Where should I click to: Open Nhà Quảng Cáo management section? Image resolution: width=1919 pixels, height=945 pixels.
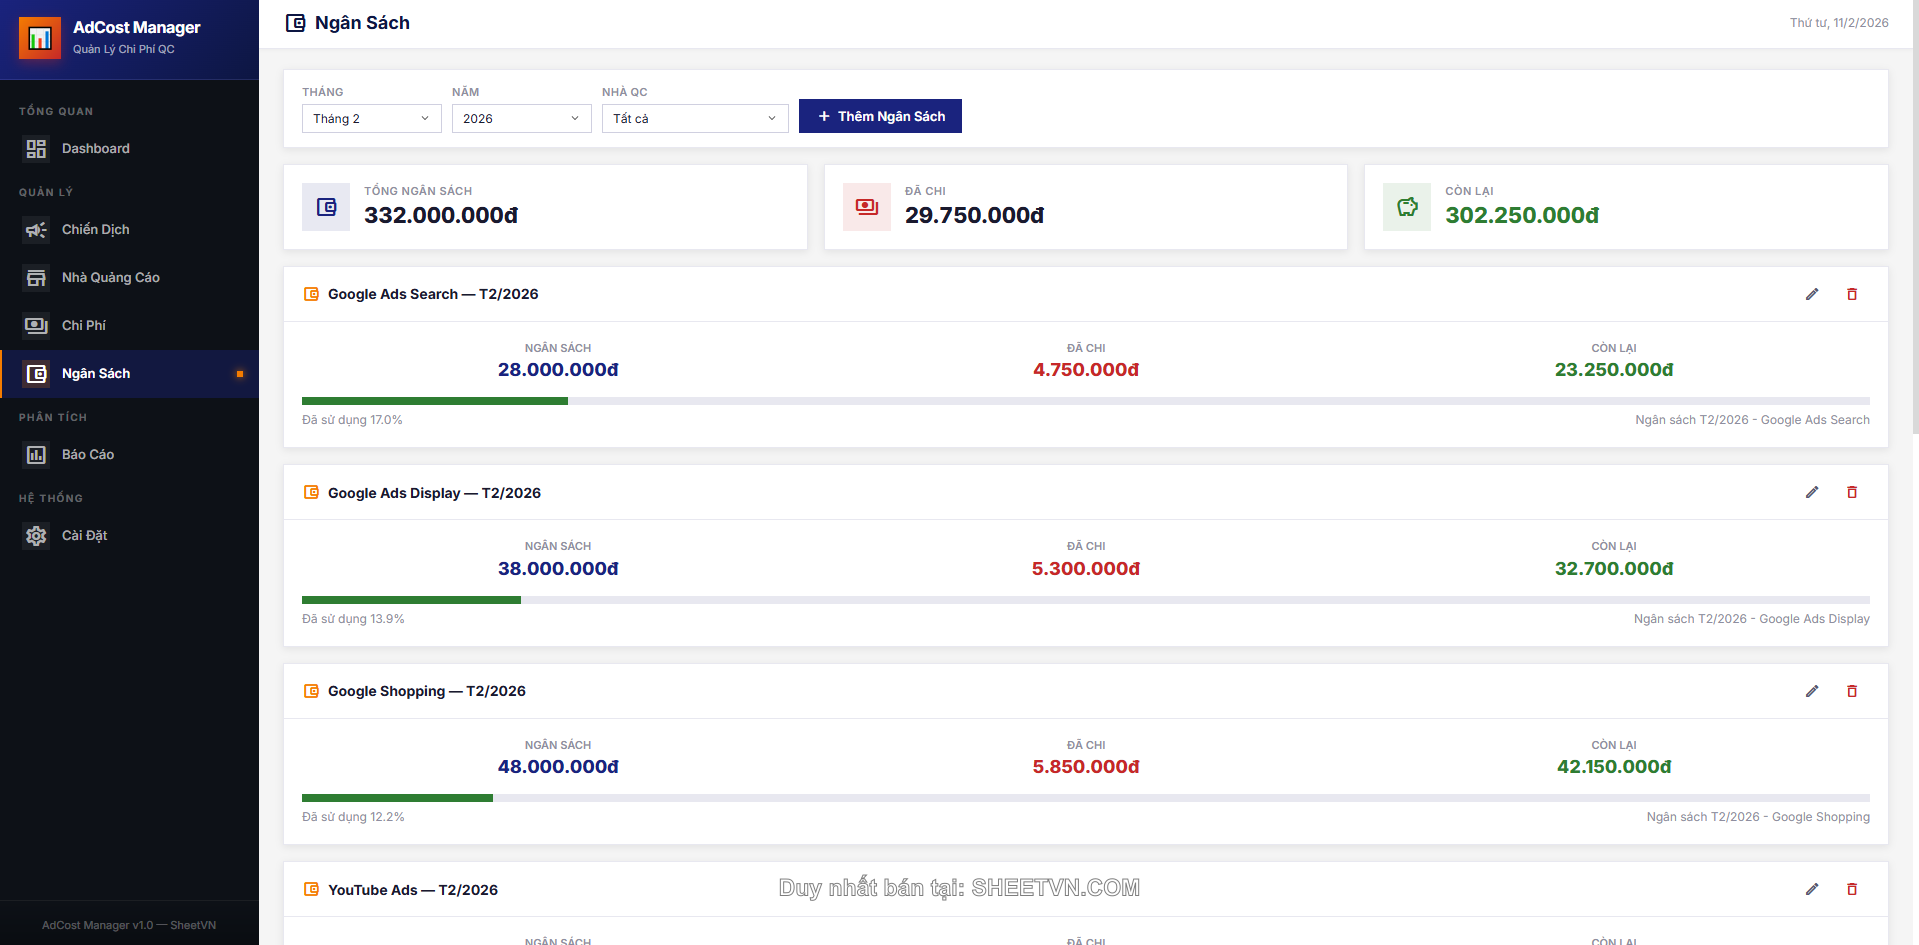pos(112,277)
